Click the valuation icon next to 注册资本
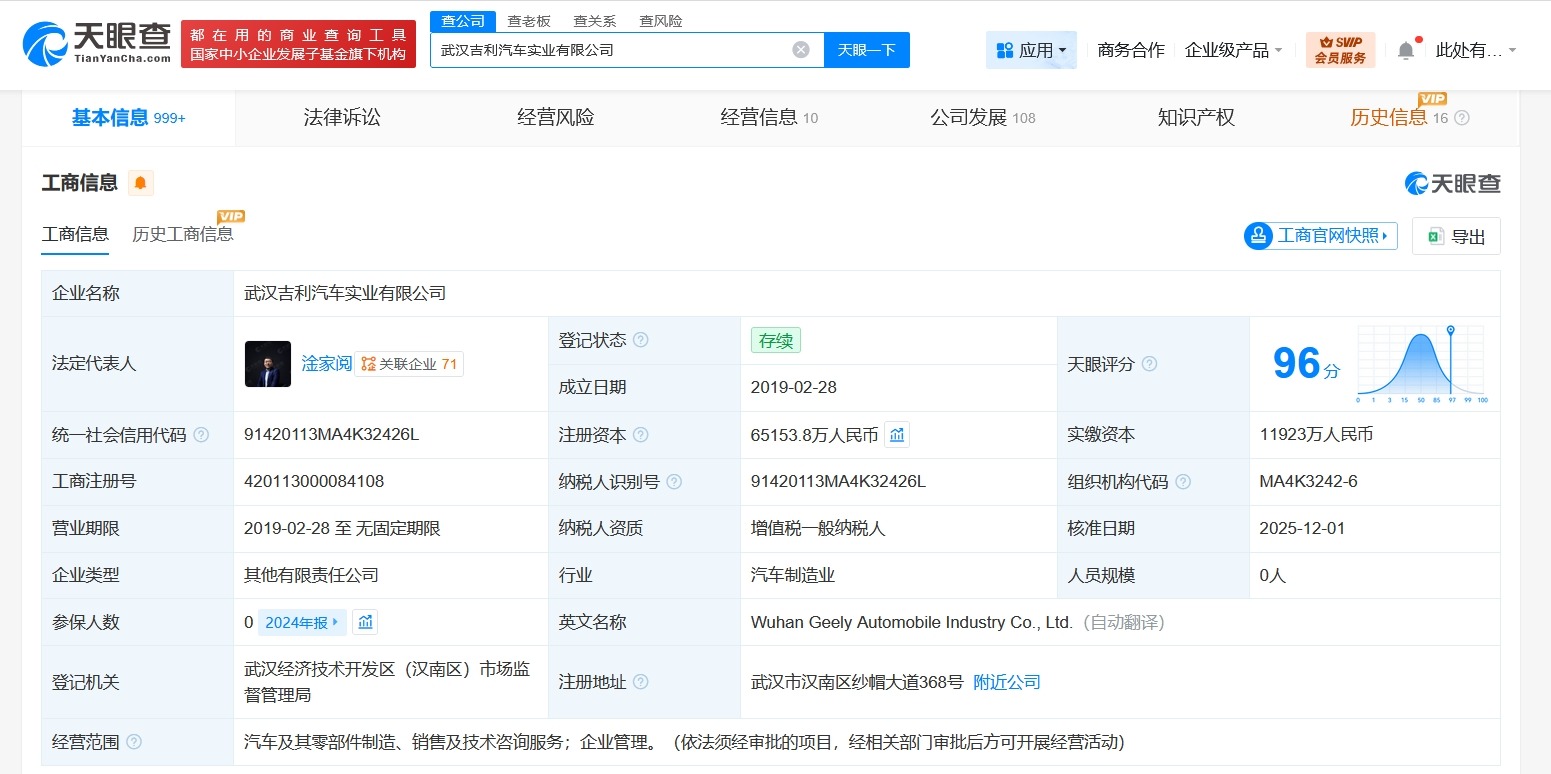 pyautogui.click(x=897, y=434)
